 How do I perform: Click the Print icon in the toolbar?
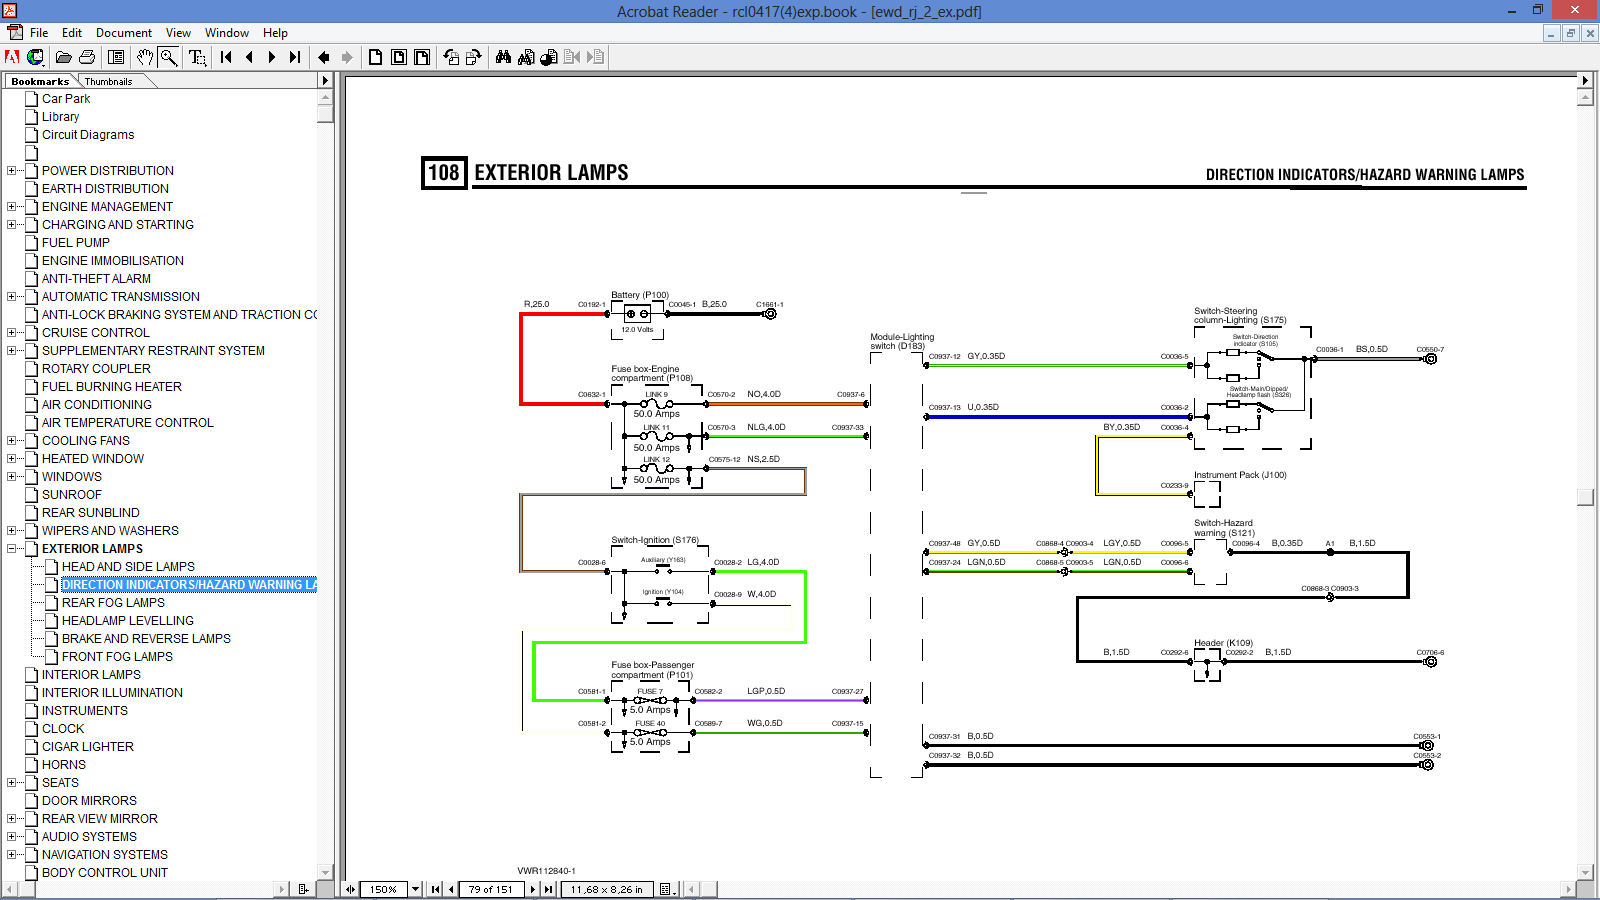tap(87, 57)
